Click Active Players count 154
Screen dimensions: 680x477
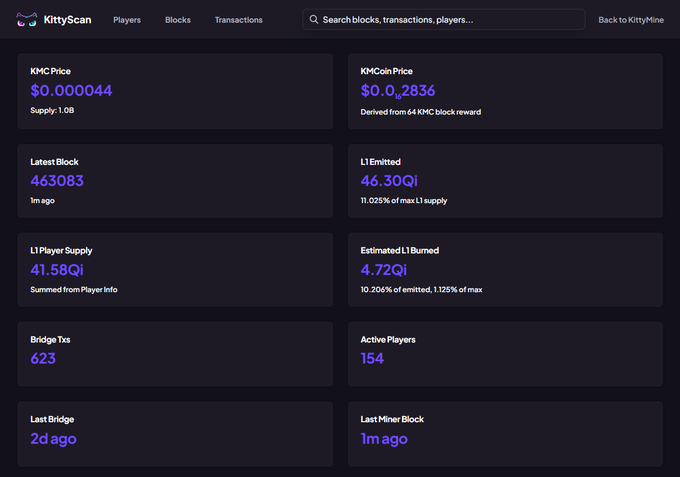coord(372,359)
